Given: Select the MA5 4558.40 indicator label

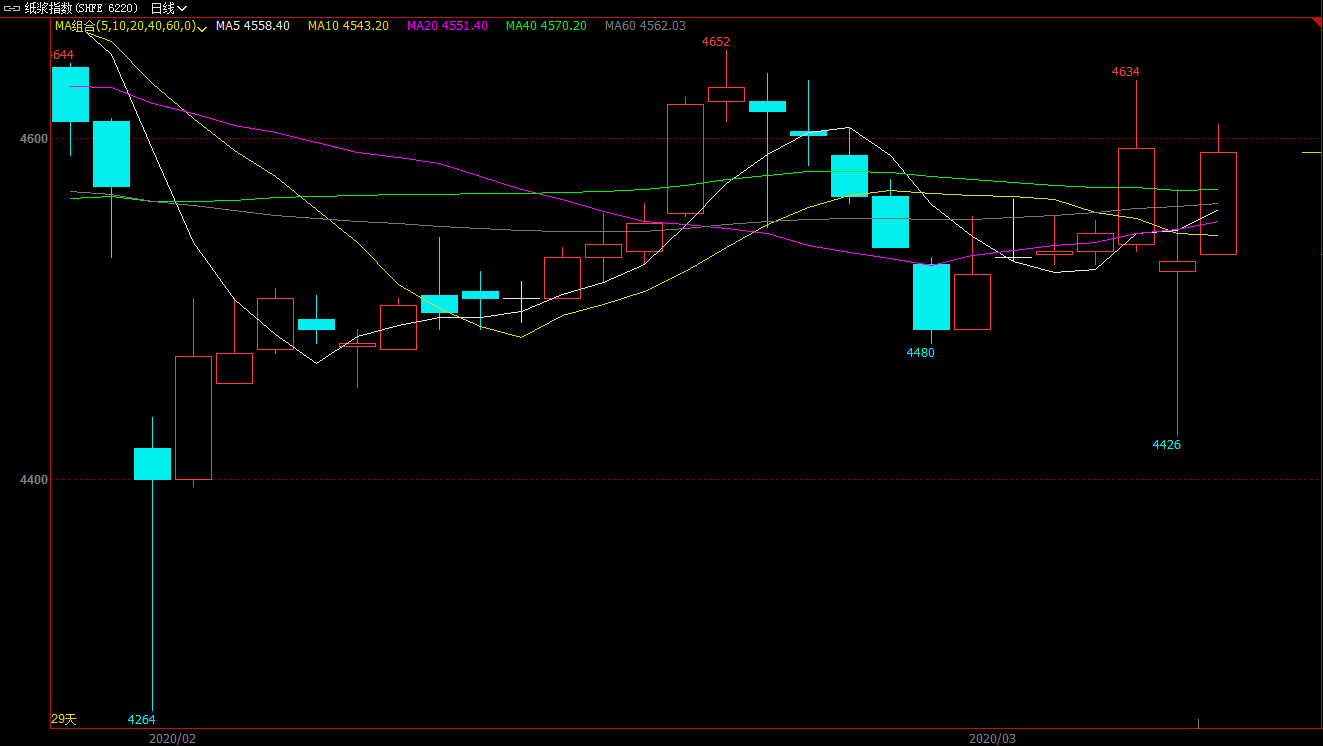Looking at the screenshot, I should pyautogui.click(x=253, y=26).
